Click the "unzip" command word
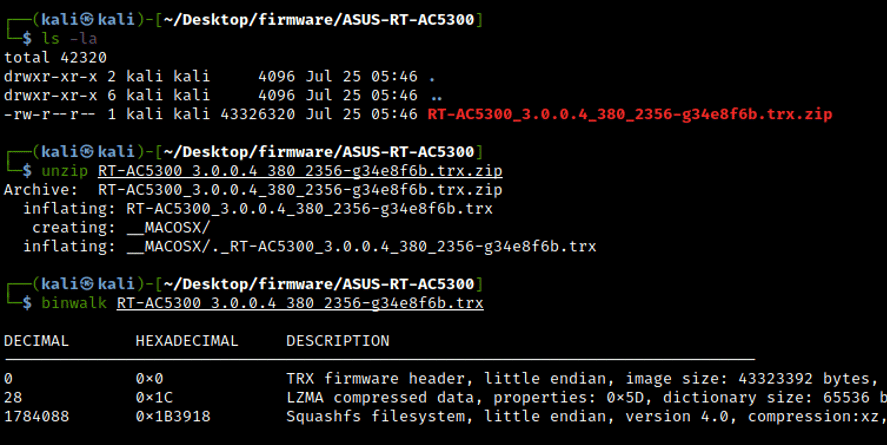 pos(66,172)
